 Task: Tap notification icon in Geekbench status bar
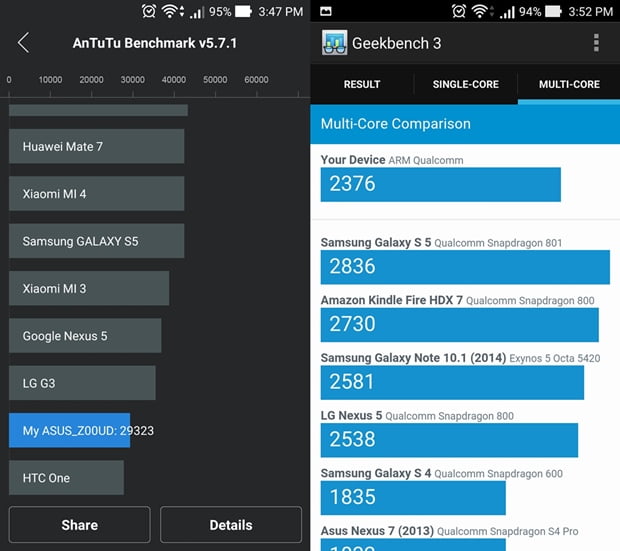326,11
